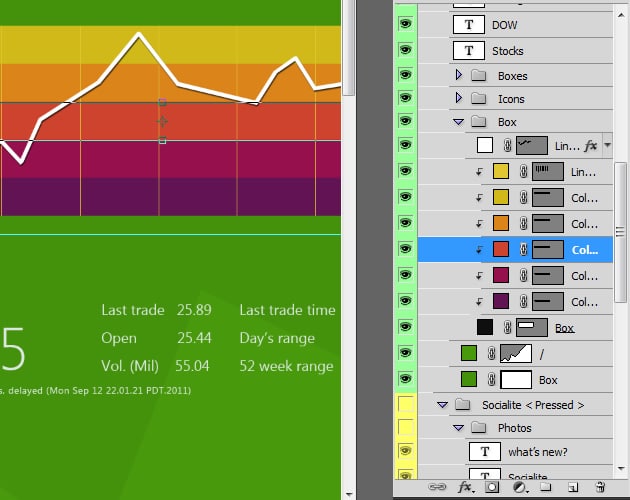This screenshot has width=630, height=500.
Task: Click the folder icon of Photos group
Action: [479, 427]
